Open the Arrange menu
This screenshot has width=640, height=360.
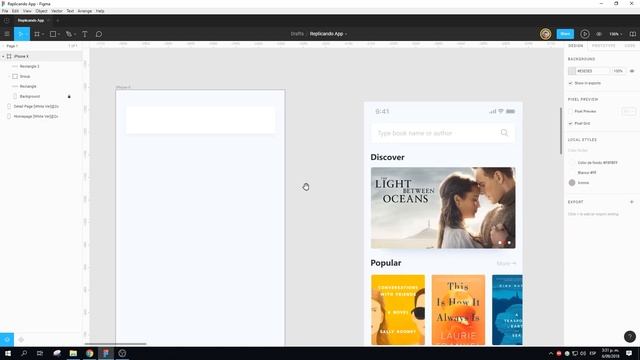pyautogui.click(x=84, y=11)
